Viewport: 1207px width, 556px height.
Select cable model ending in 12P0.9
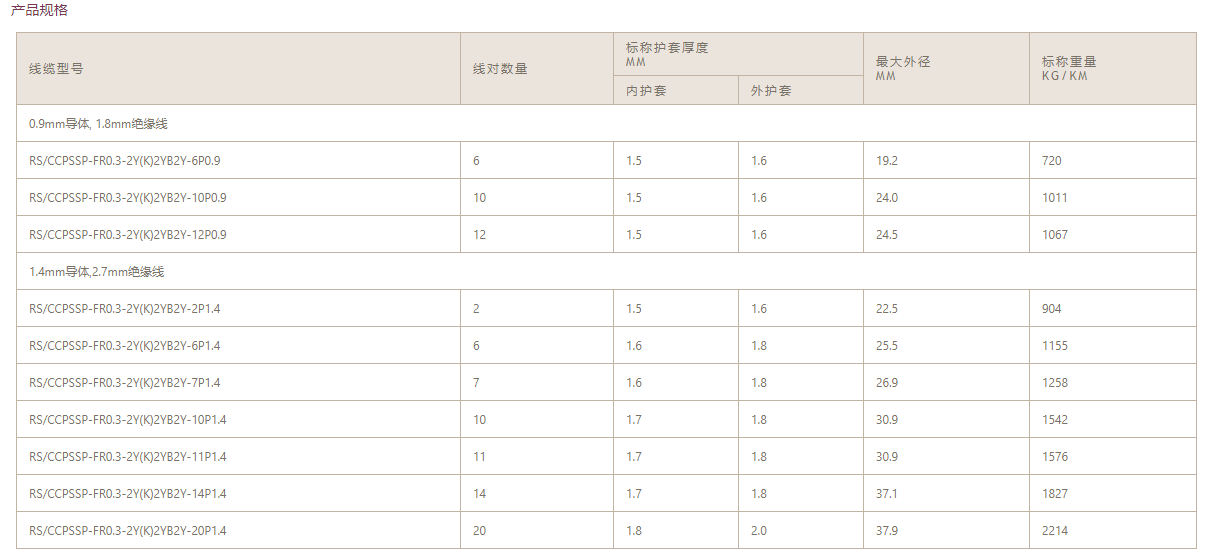point(128,235)
